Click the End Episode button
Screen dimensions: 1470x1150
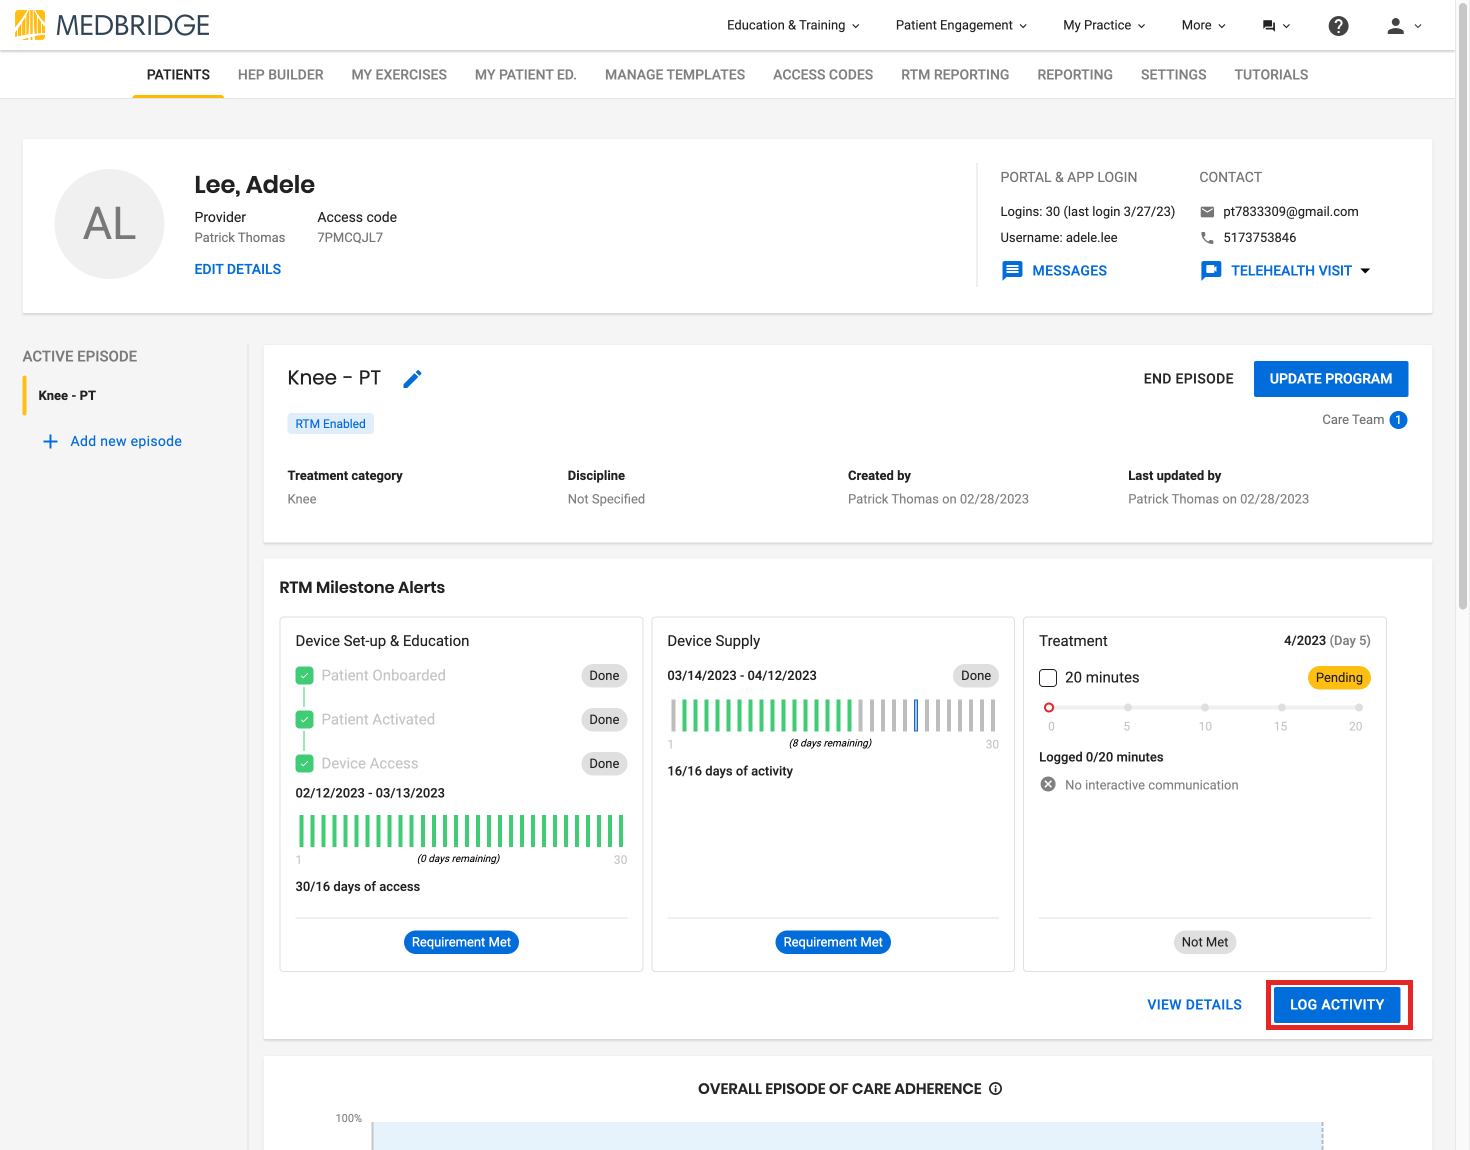coord(1188,379)
